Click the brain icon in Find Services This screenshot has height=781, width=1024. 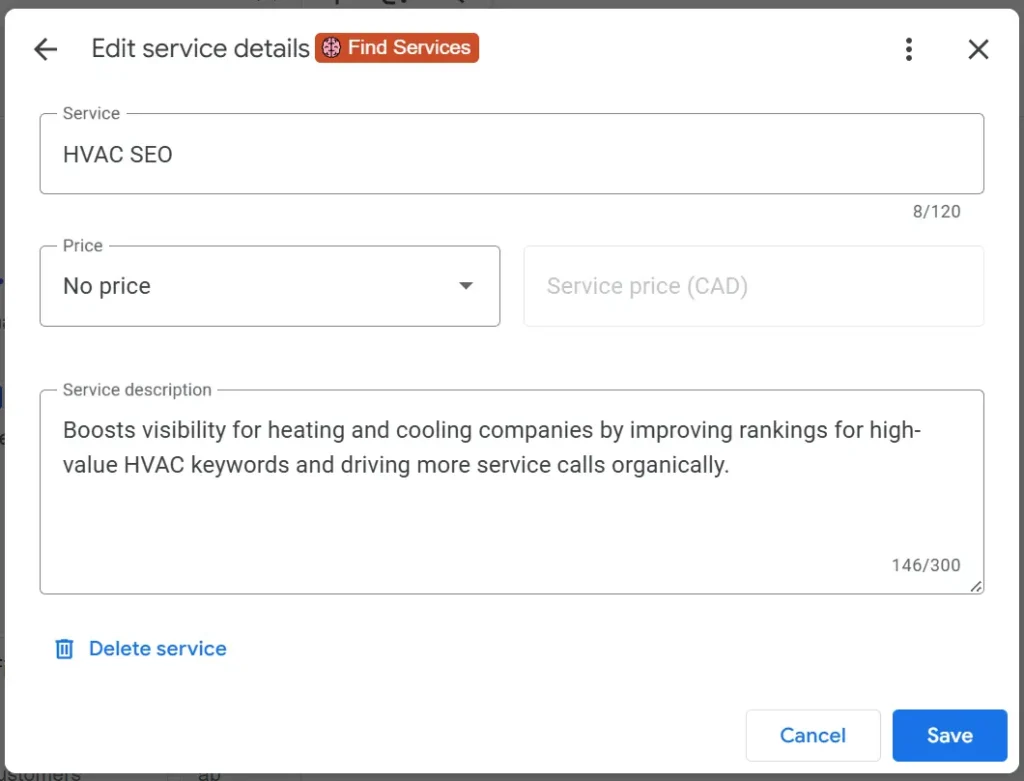click(x=331, y=48)
